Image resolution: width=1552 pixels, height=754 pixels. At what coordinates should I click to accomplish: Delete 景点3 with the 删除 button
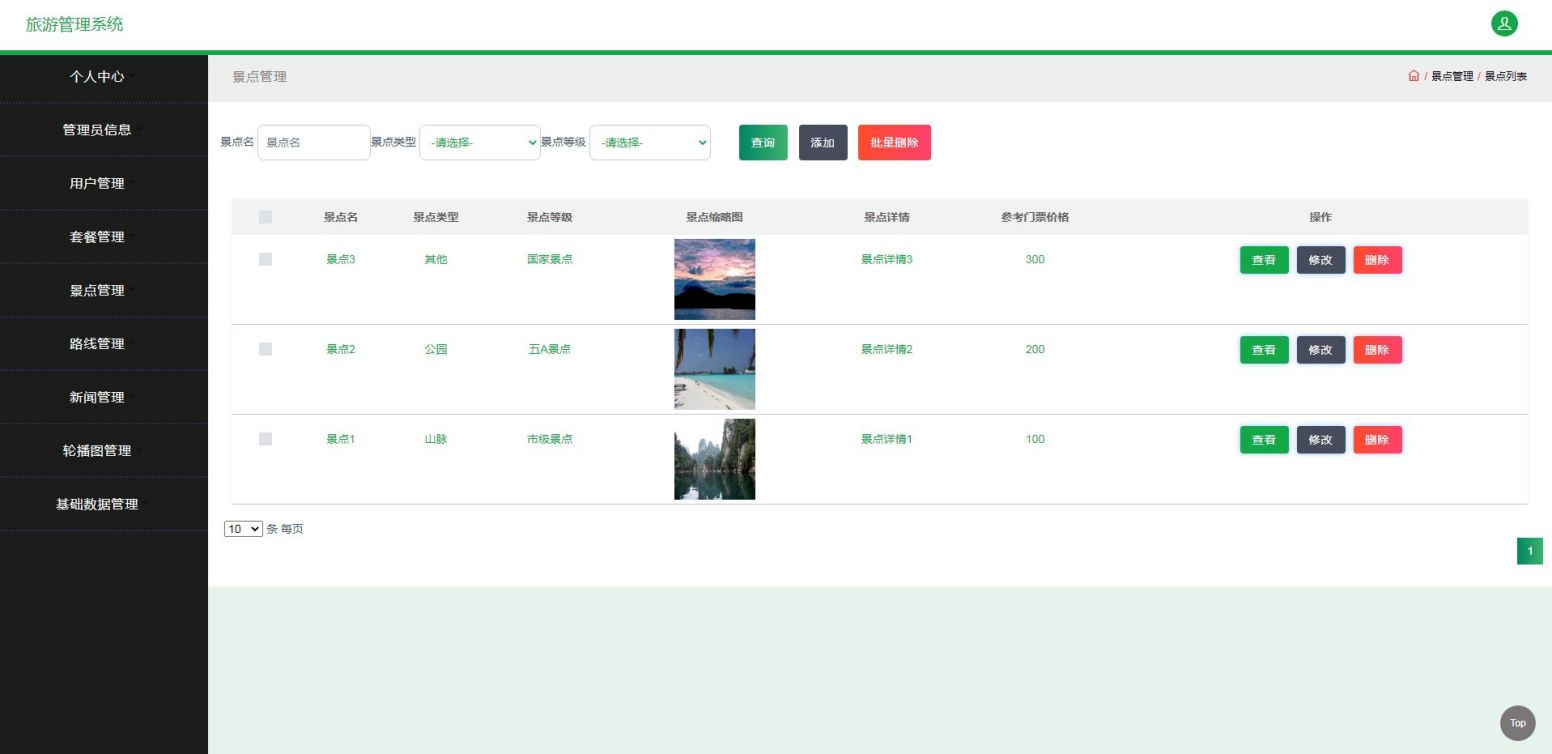pyautogui.click(x=1377, y=260)
